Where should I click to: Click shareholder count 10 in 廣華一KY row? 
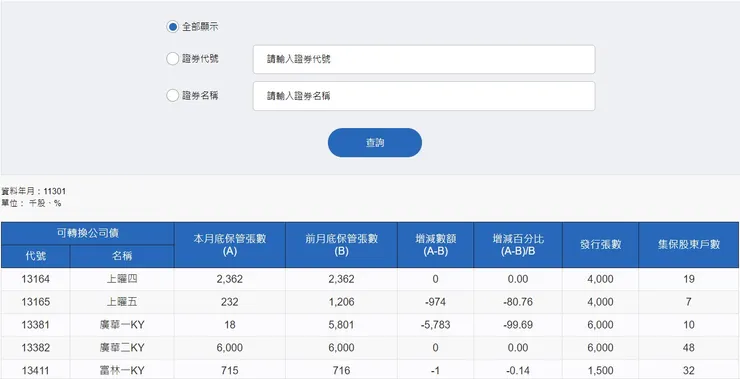click(689, 325)
